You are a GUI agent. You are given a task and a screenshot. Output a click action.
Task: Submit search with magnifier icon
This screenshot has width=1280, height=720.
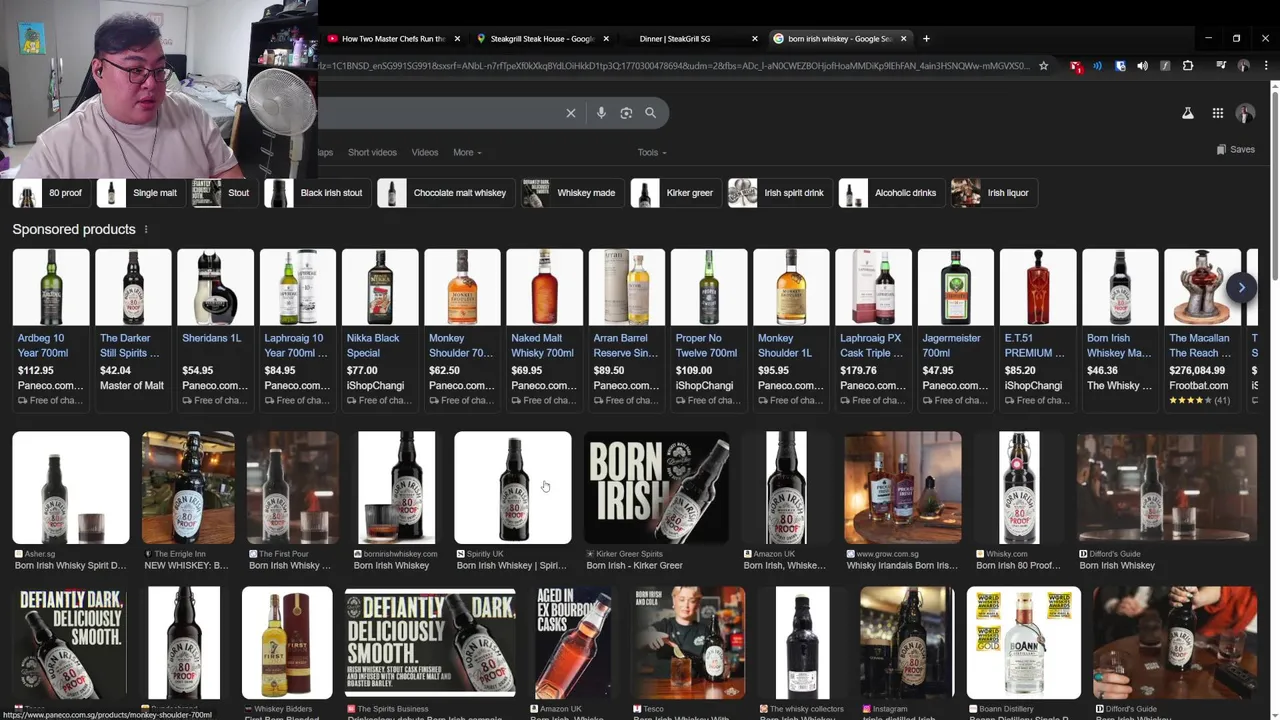[x=650, y=113]
